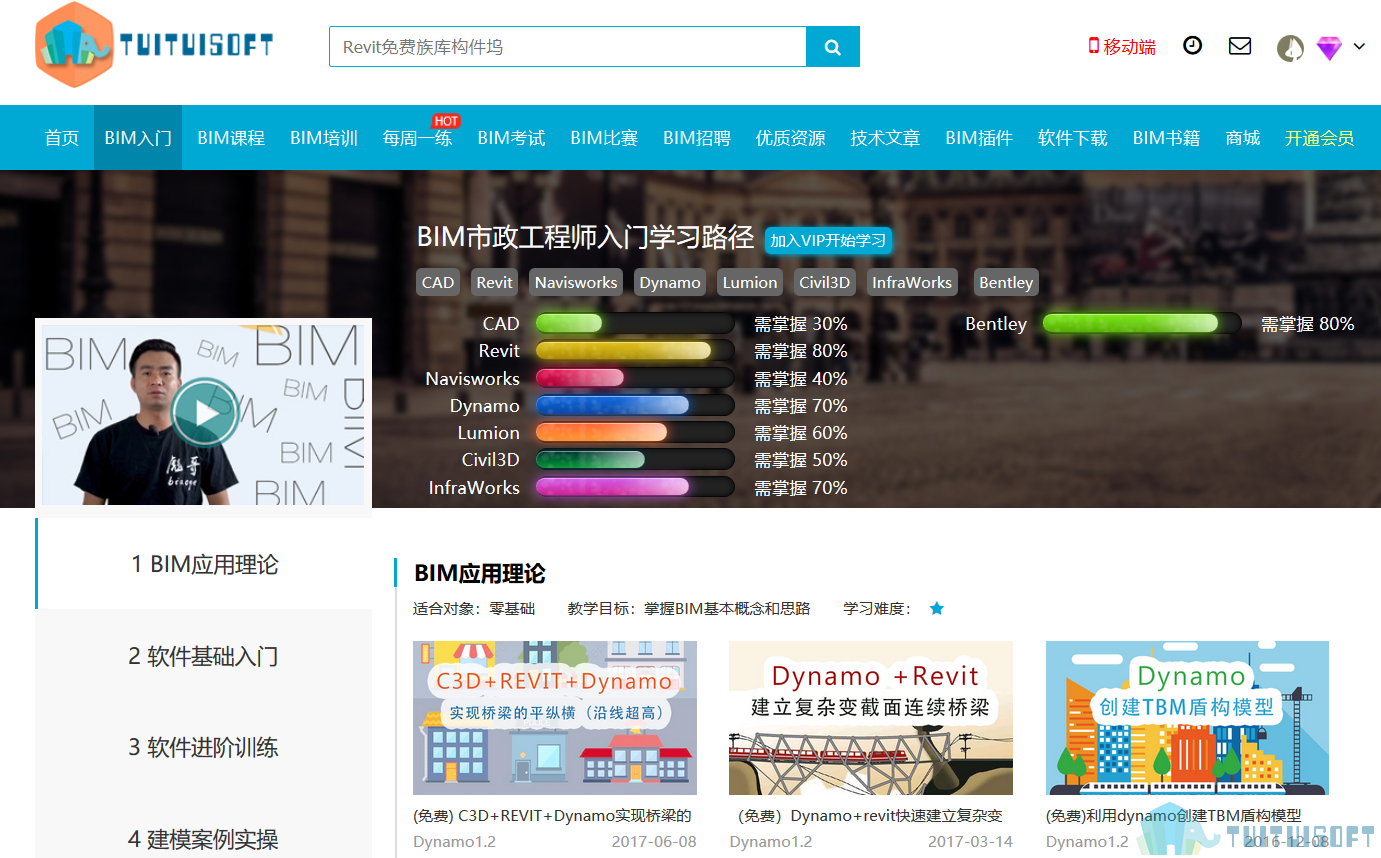Focus the Revit search input field

click(568, 47)
